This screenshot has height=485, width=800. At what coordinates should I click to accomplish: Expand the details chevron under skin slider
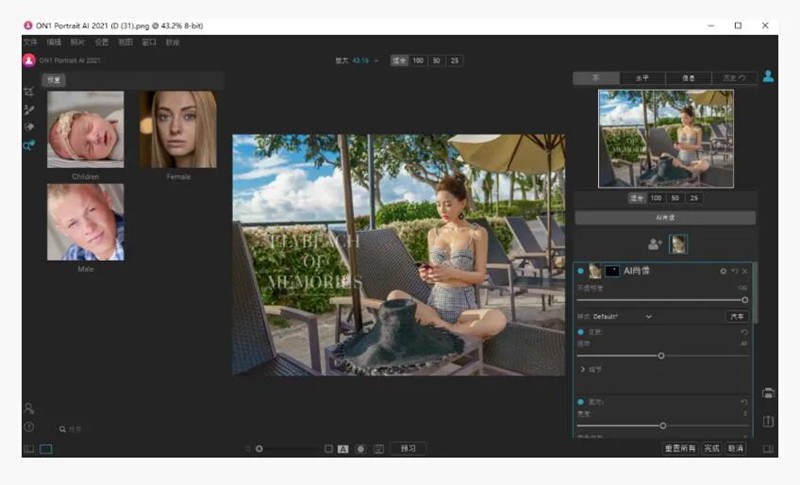[583, 369]
